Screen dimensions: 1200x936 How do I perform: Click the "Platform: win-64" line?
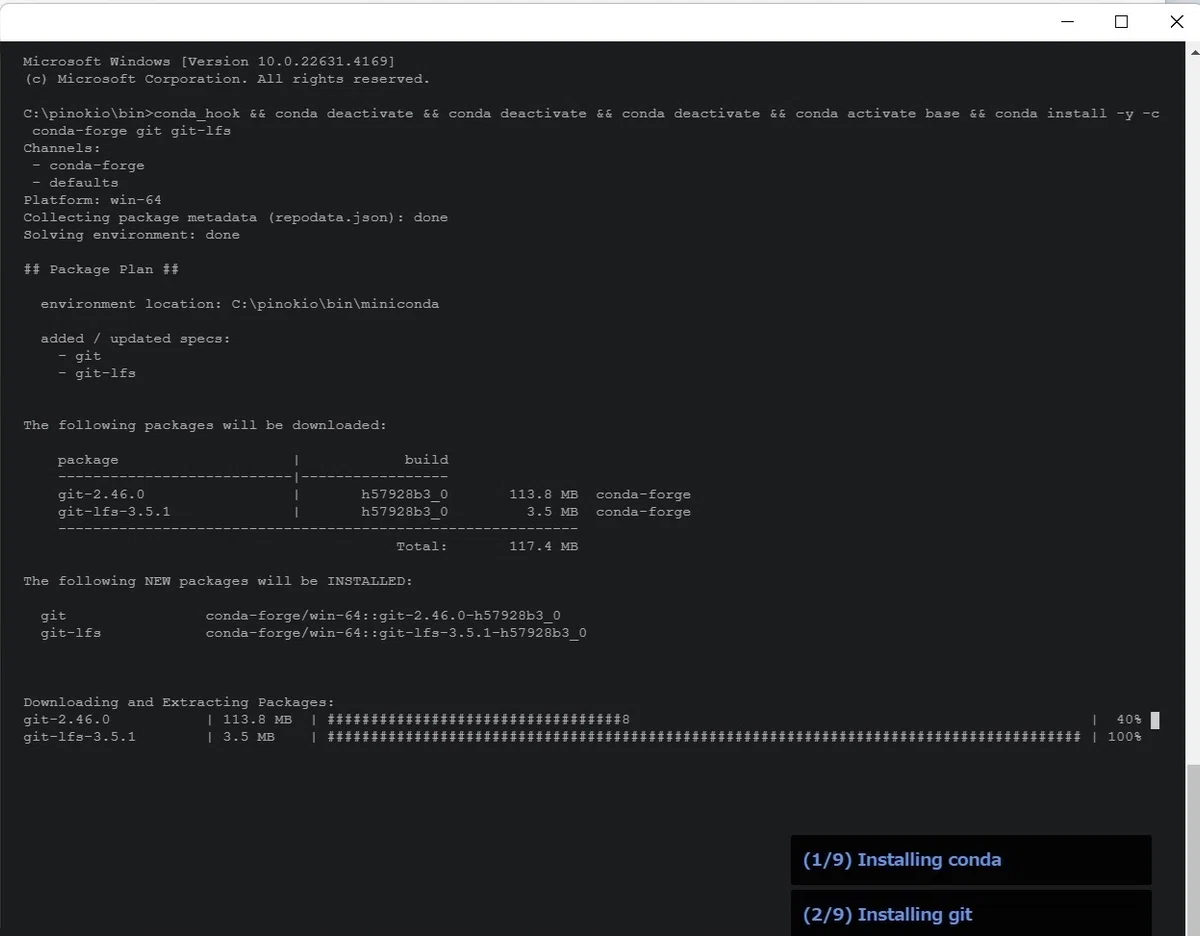(92, 200)
